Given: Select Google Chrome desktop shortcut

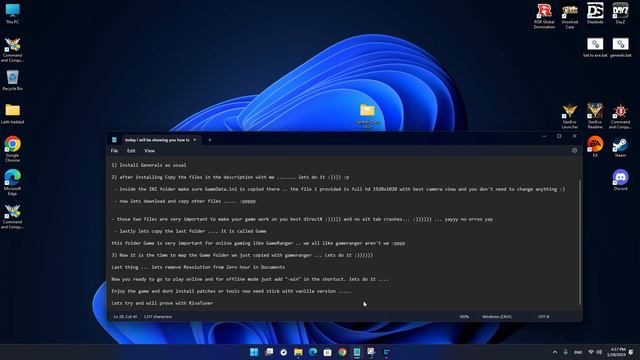Looking at the screenshot, I should pyautogui.click(x=12, y=149).
